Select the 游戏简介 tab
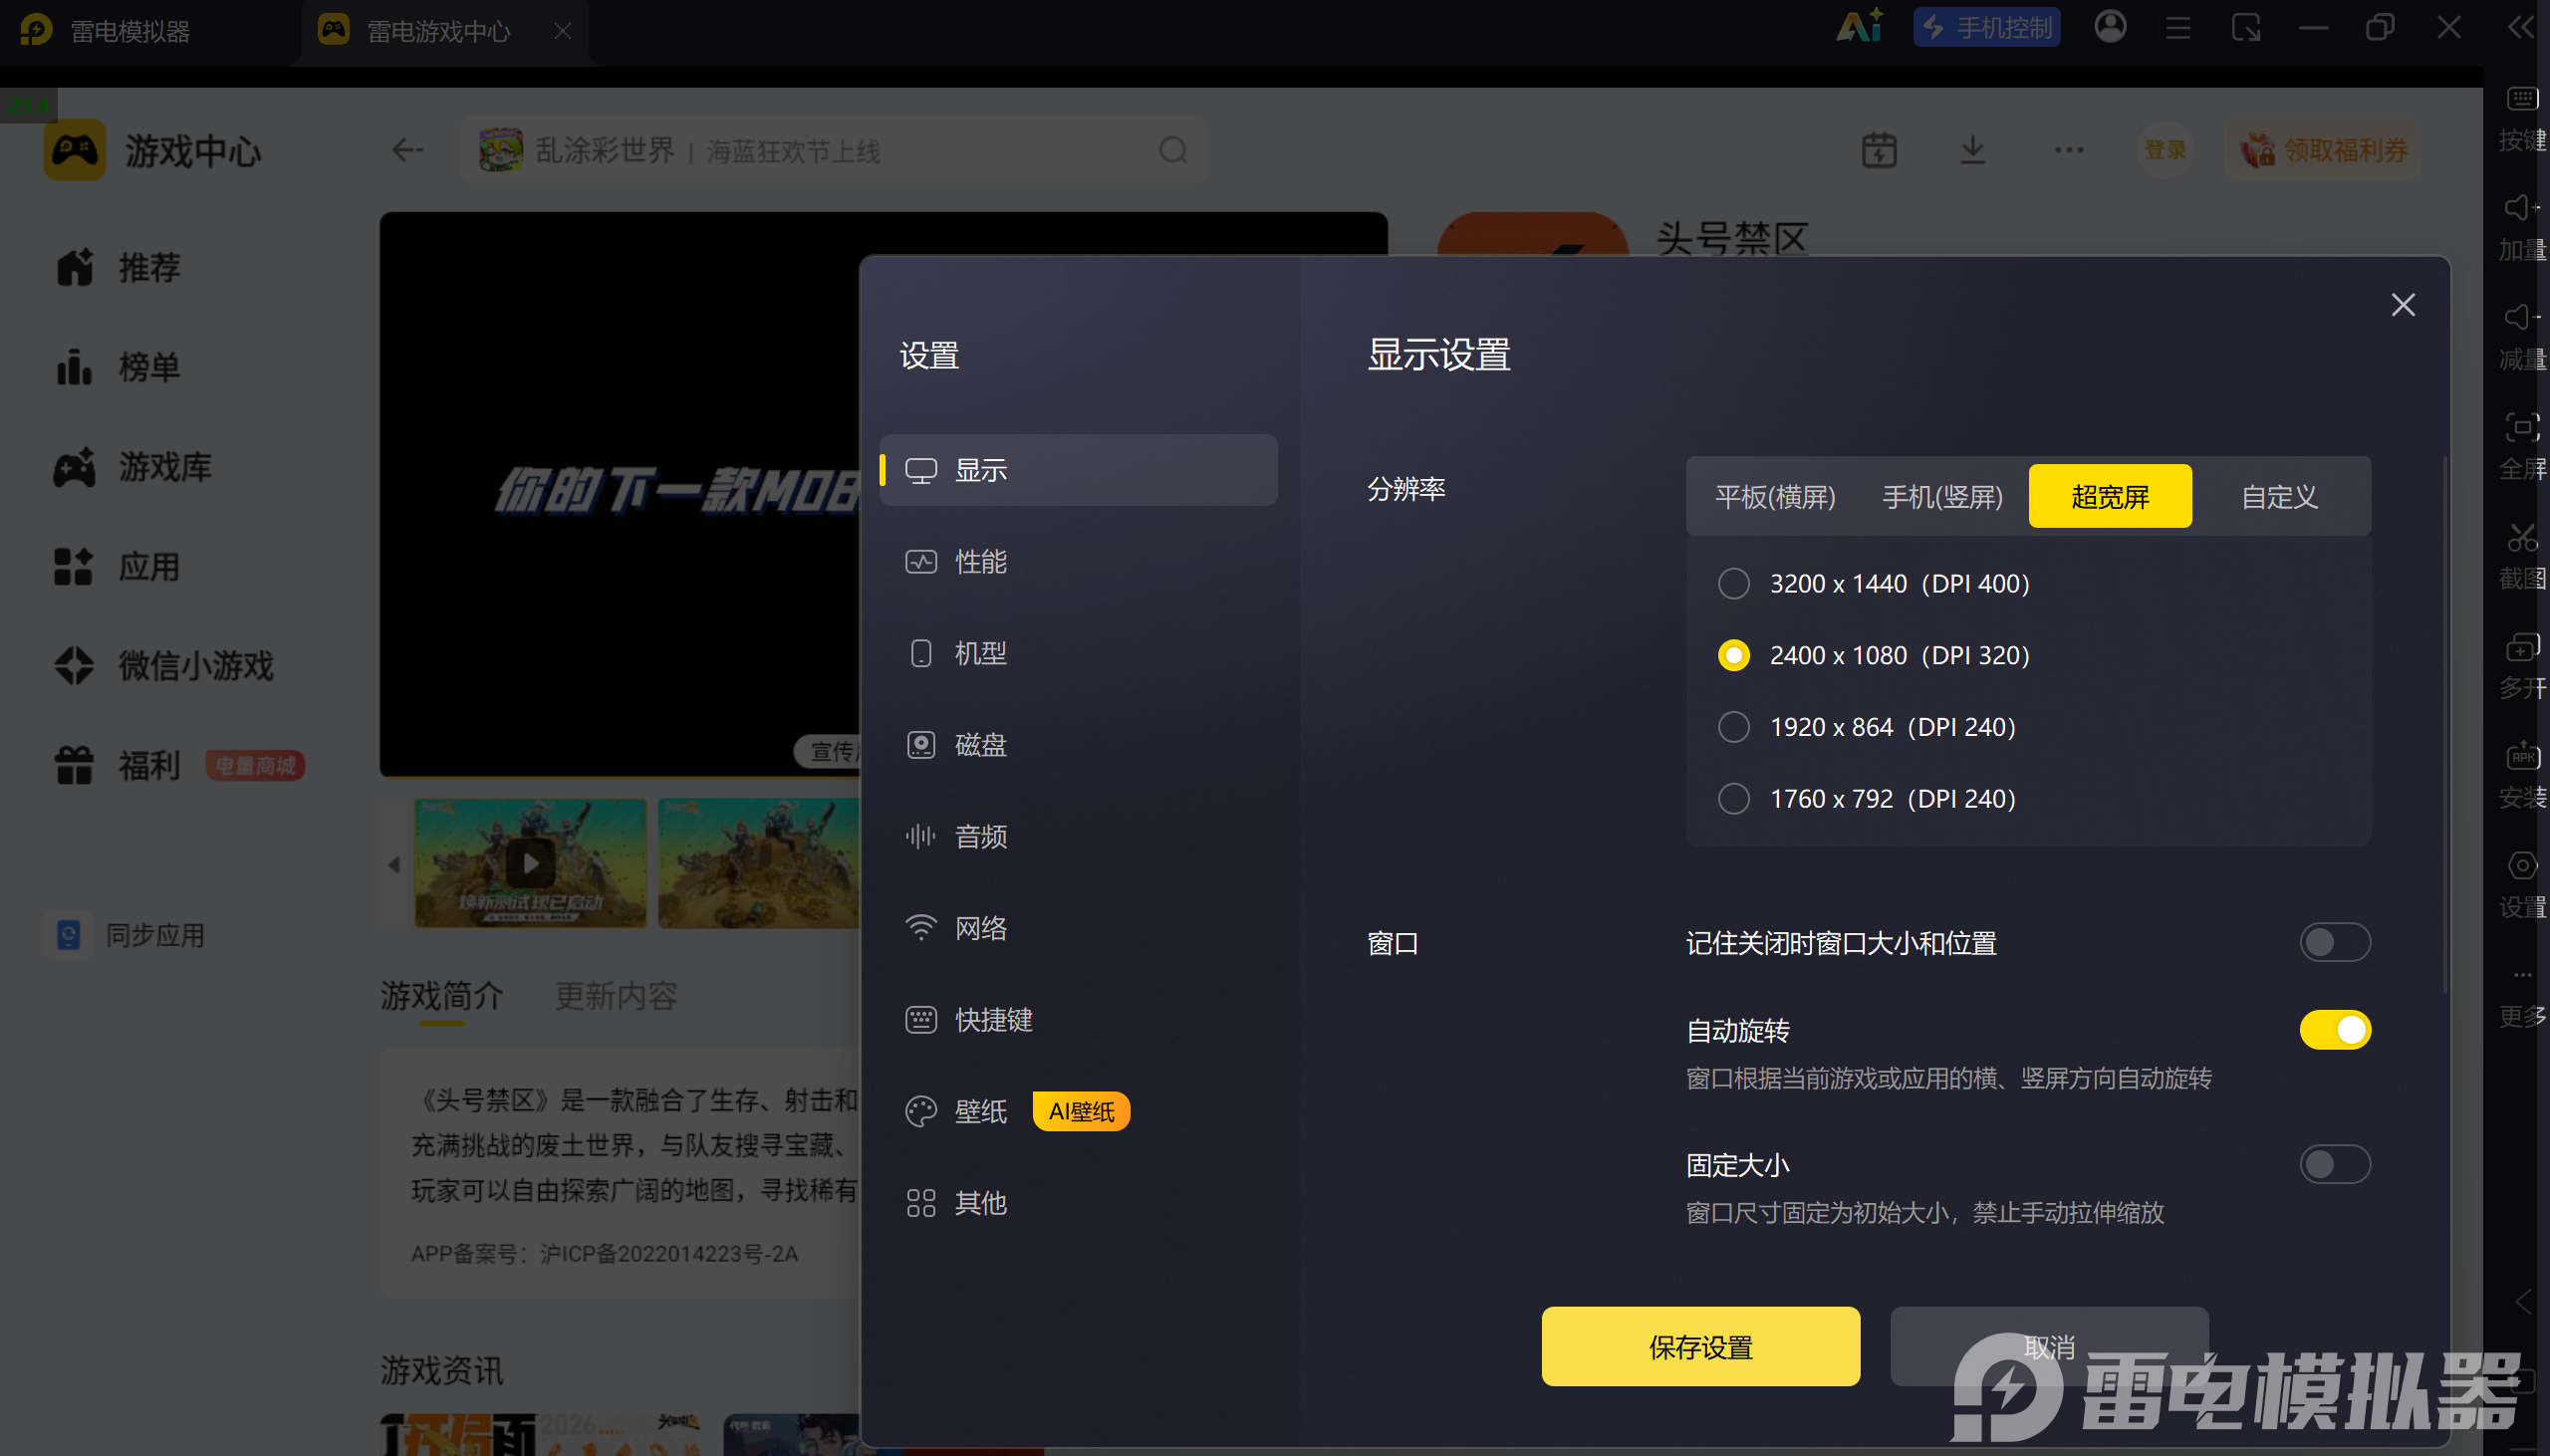Screen dimensions: 2550x1456 pos(441,997)
